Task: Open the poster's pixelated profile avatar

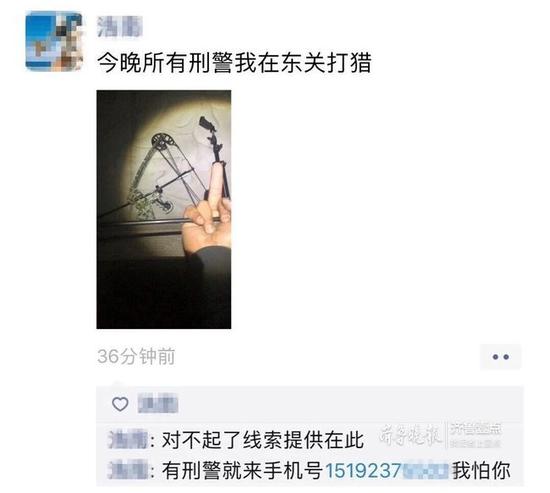Action: (x=54, y=41)
